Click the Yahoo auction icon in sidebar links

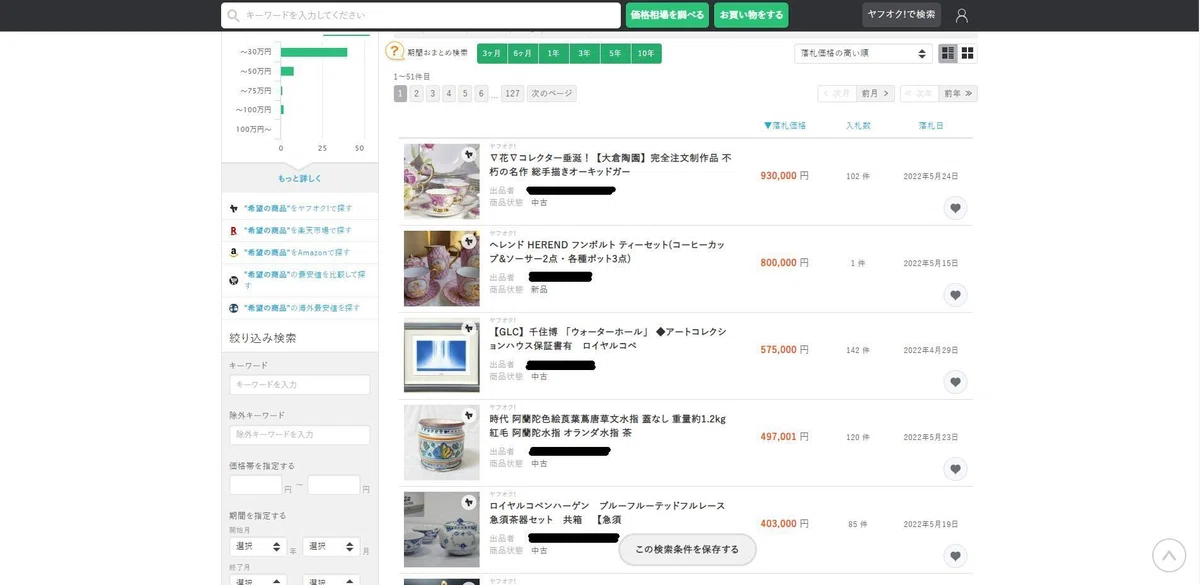coord(234,208)
